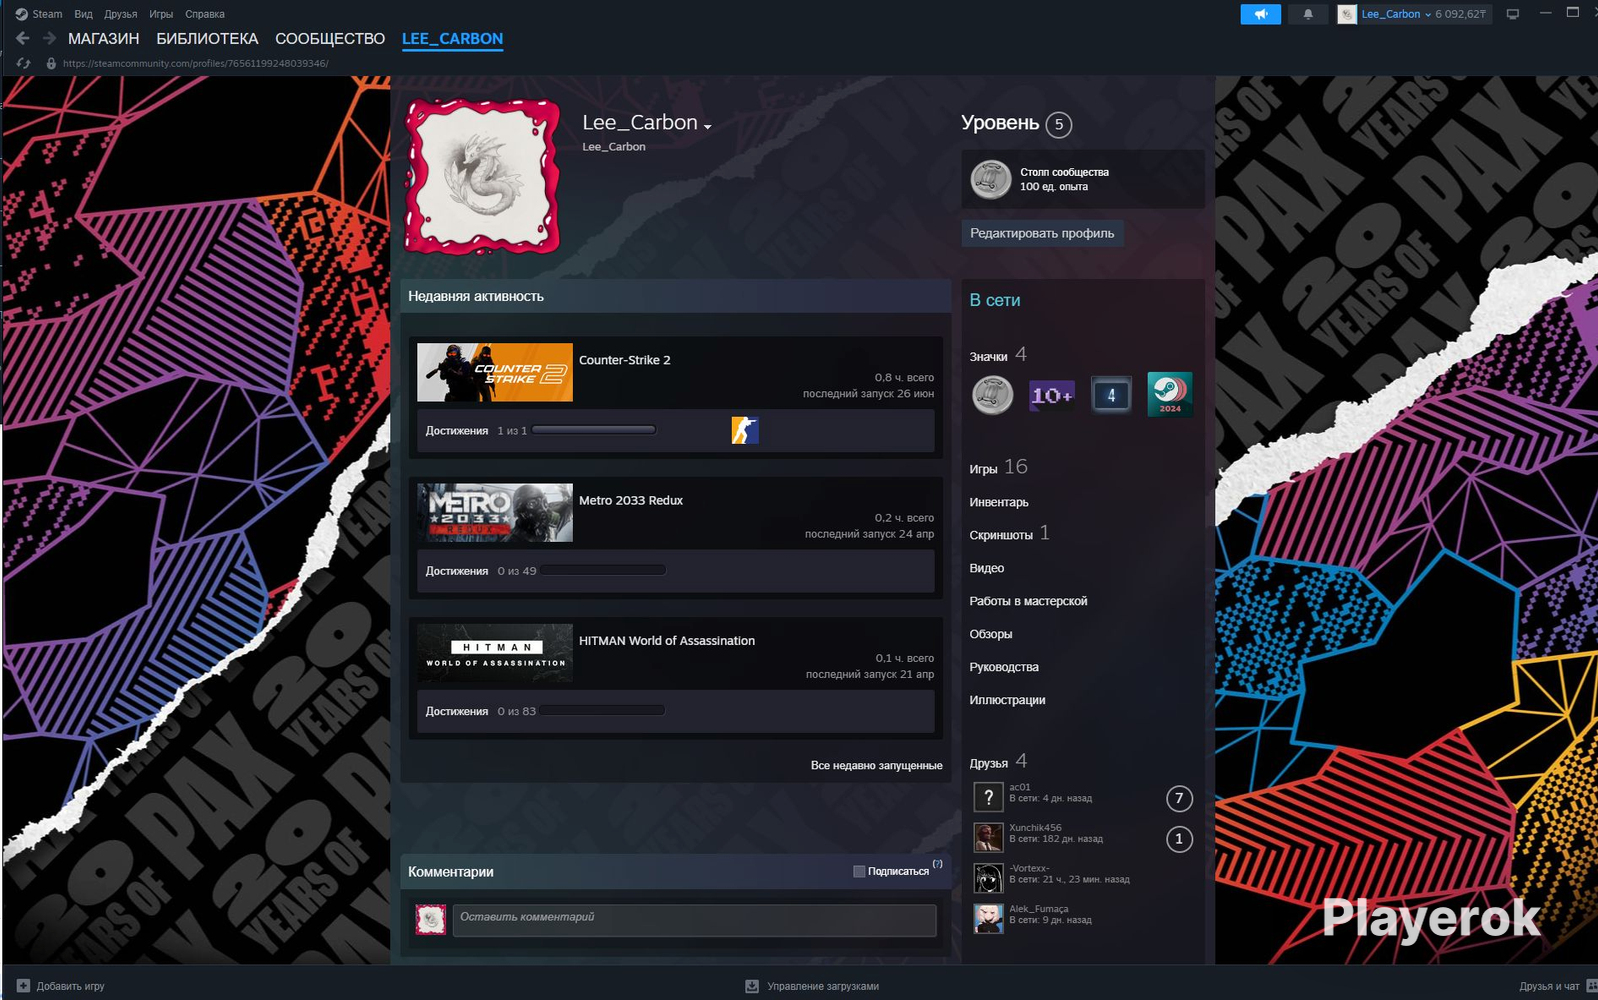Open the Вид menu

click(x=83, y=14)
